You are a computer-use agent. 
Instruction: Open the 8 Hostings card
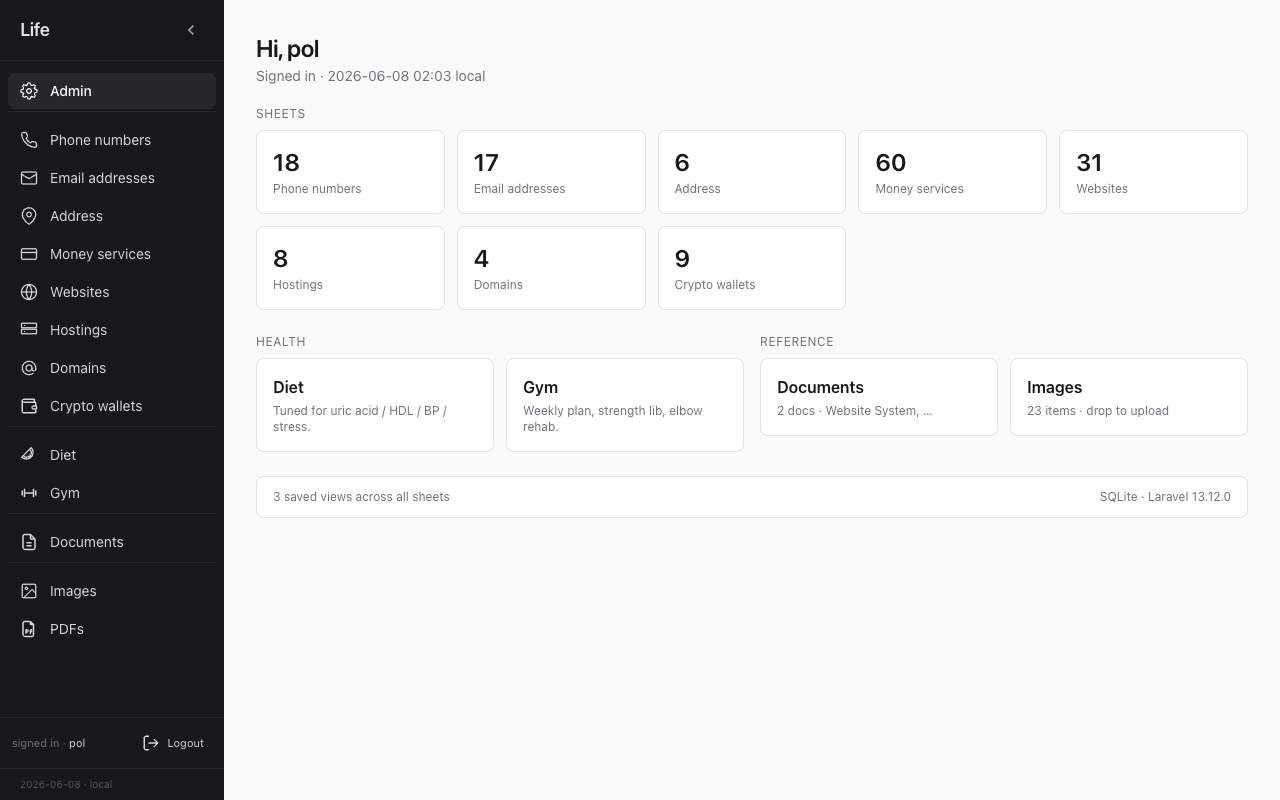(350, 268)
